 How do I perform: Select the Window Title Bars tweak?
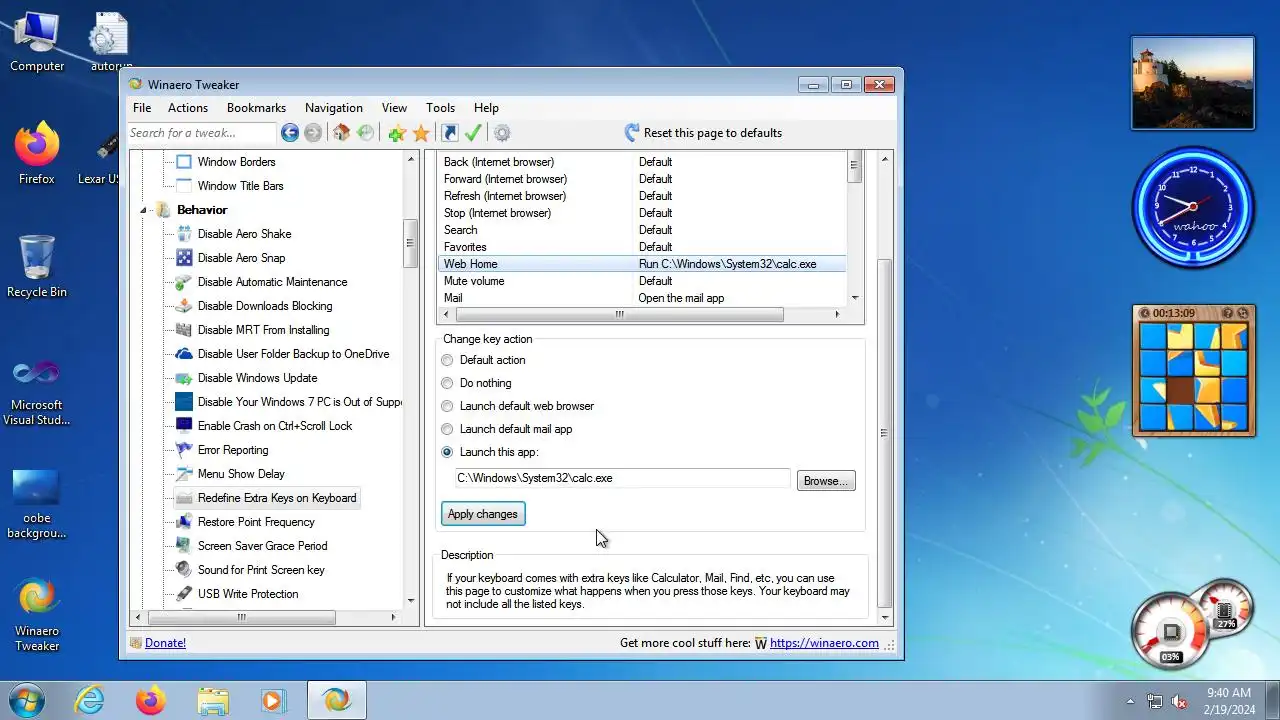[240, 186]
